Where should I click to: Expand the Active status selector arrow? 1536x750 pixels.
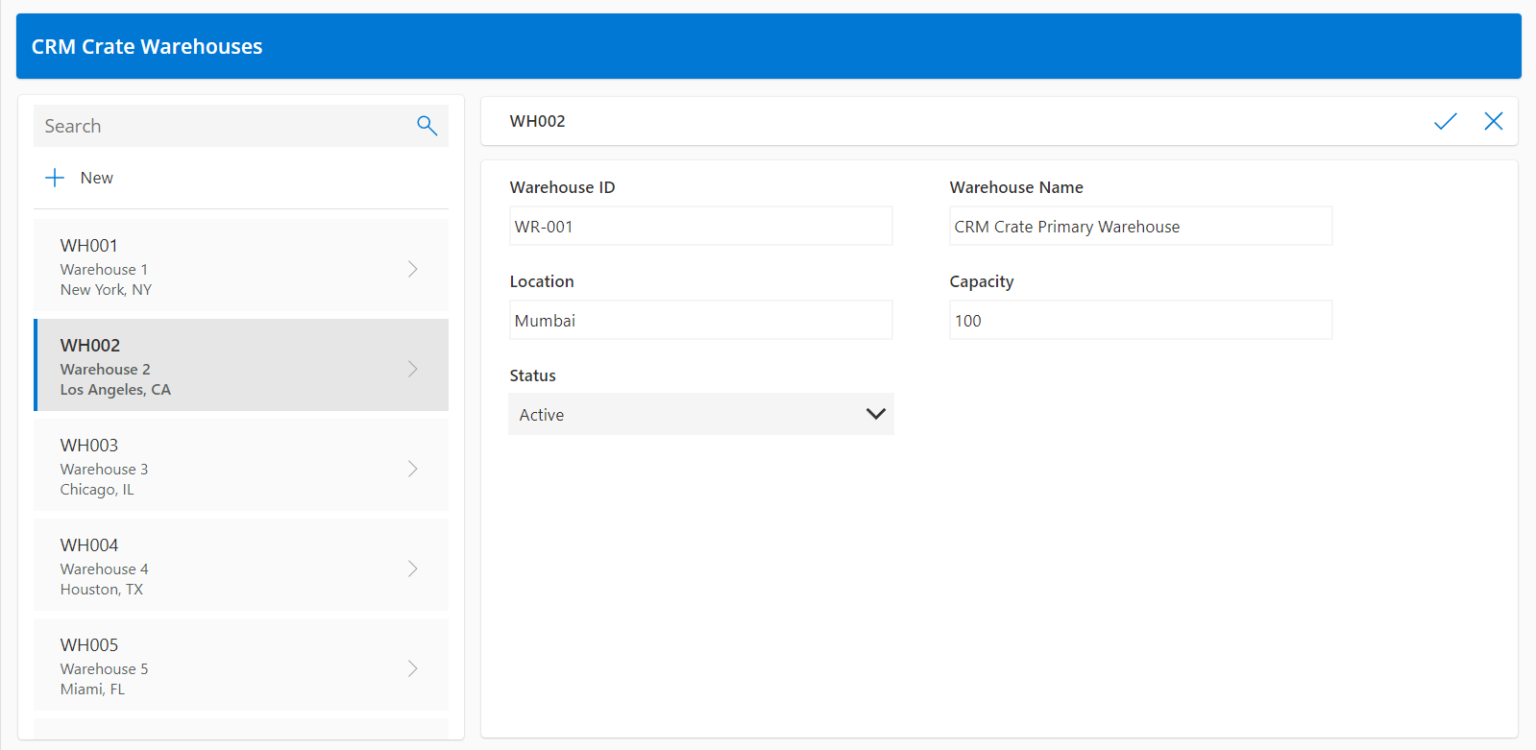(875, 413)
